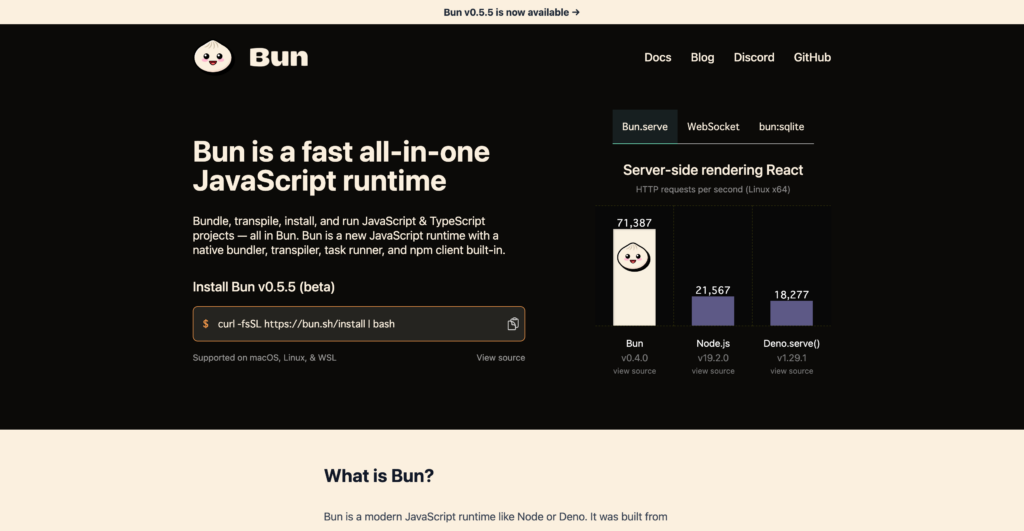
Task: Click the Bun v0.5.5 announcement banner
Action: [511, 12]
